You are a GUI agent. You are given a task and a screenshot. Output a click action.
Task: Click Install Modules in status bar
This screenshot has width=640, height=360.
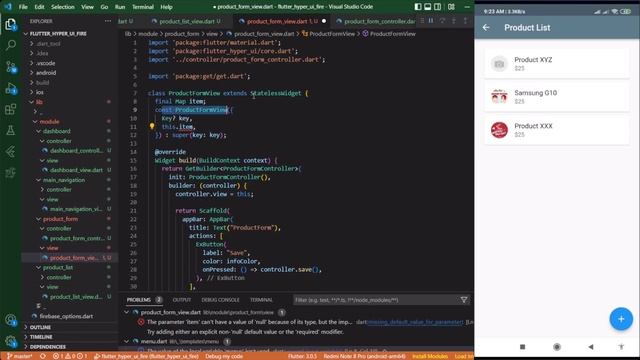point(430,356)
